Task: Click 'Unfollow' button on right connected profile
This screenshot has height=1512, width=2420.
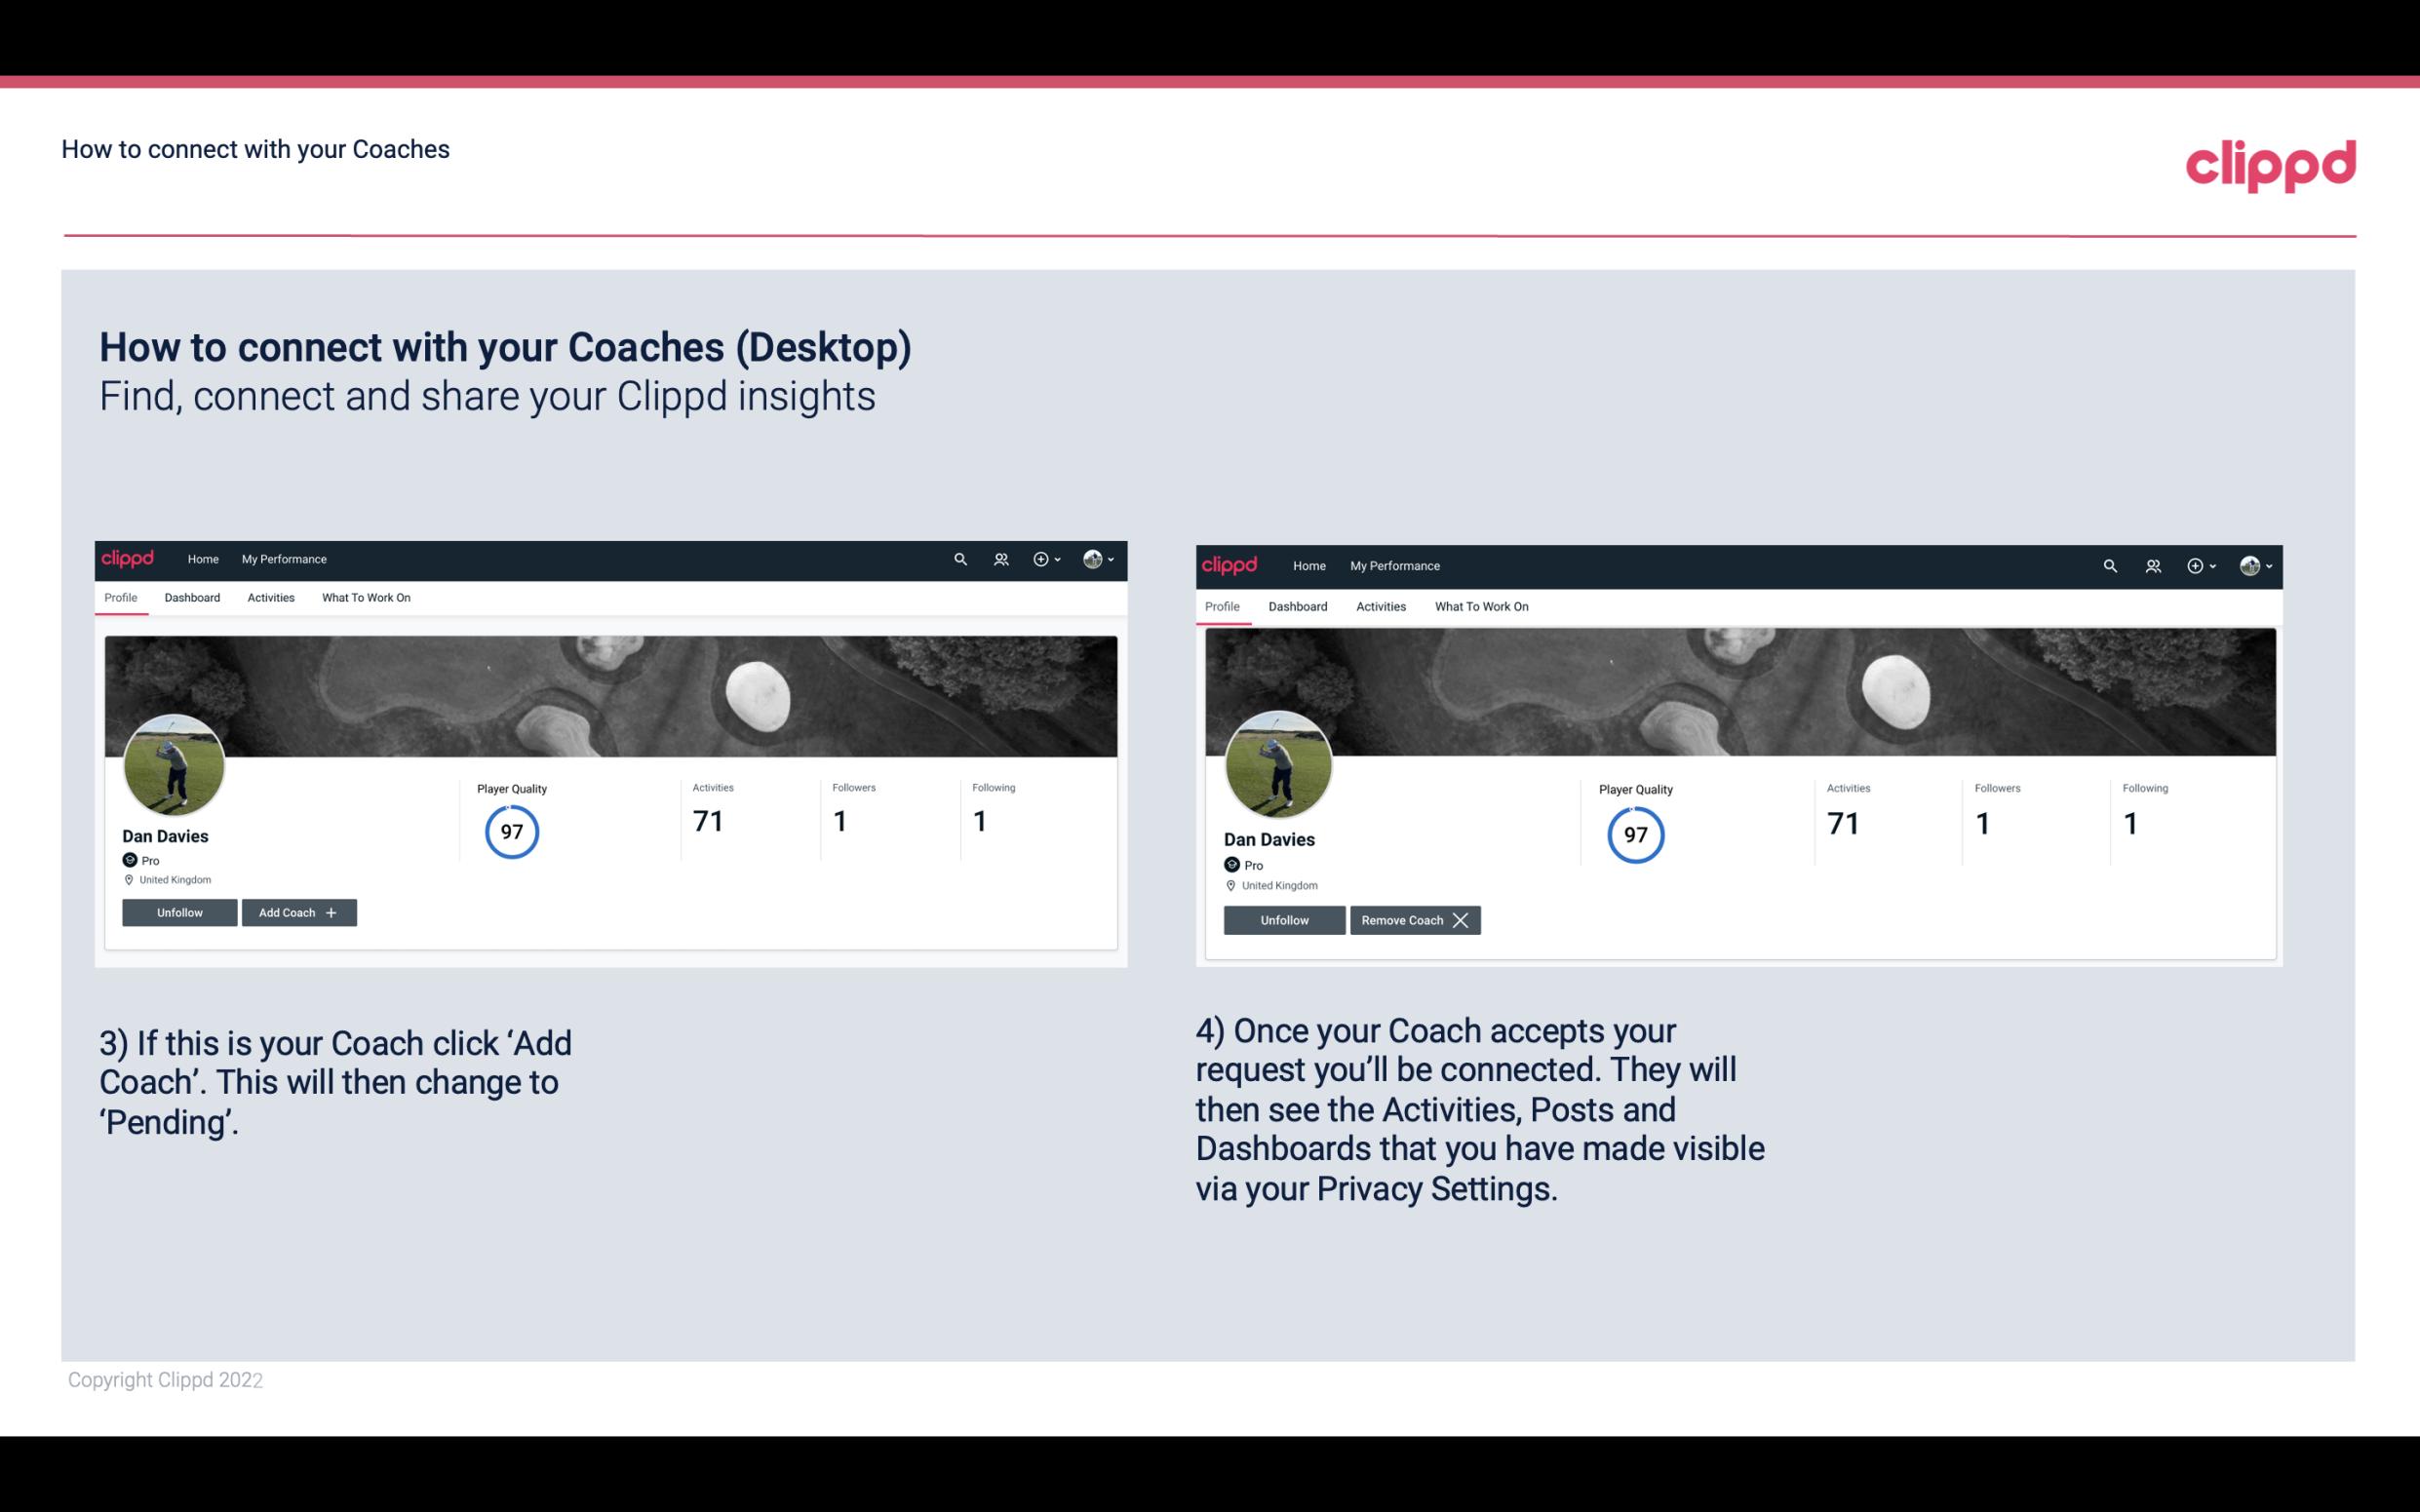Action: 1282,919
